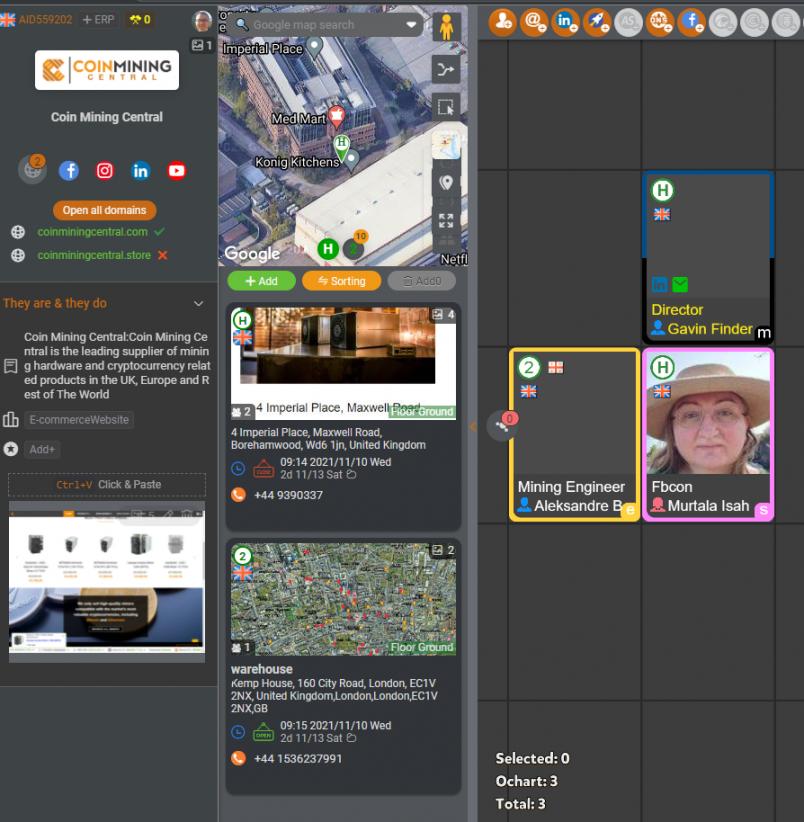804x822 pixels.
Task: Collapse the 'They are & they do' section
Action: (x=198, y=304)
